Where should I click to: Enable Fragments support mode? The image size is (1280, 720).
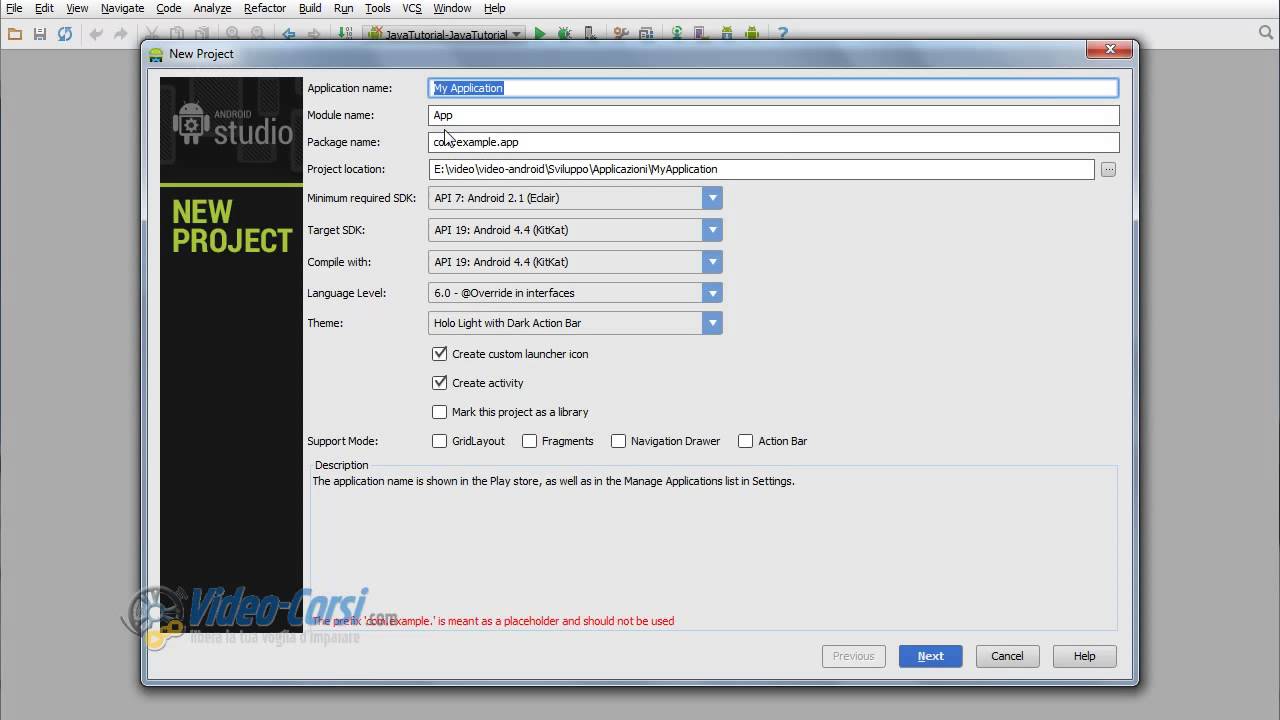point(530,441)
